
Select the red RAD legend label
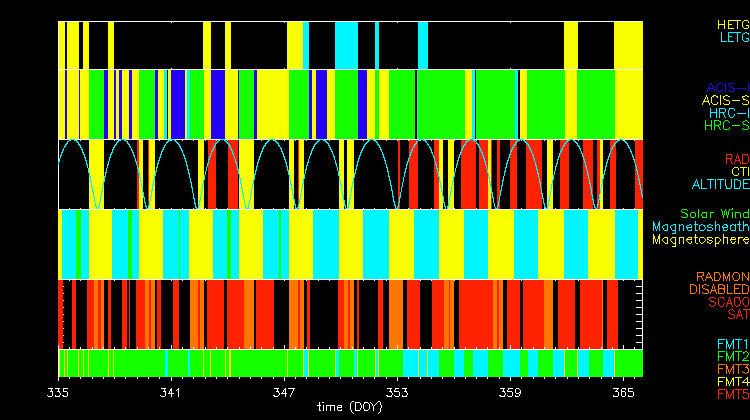(736, 159)
